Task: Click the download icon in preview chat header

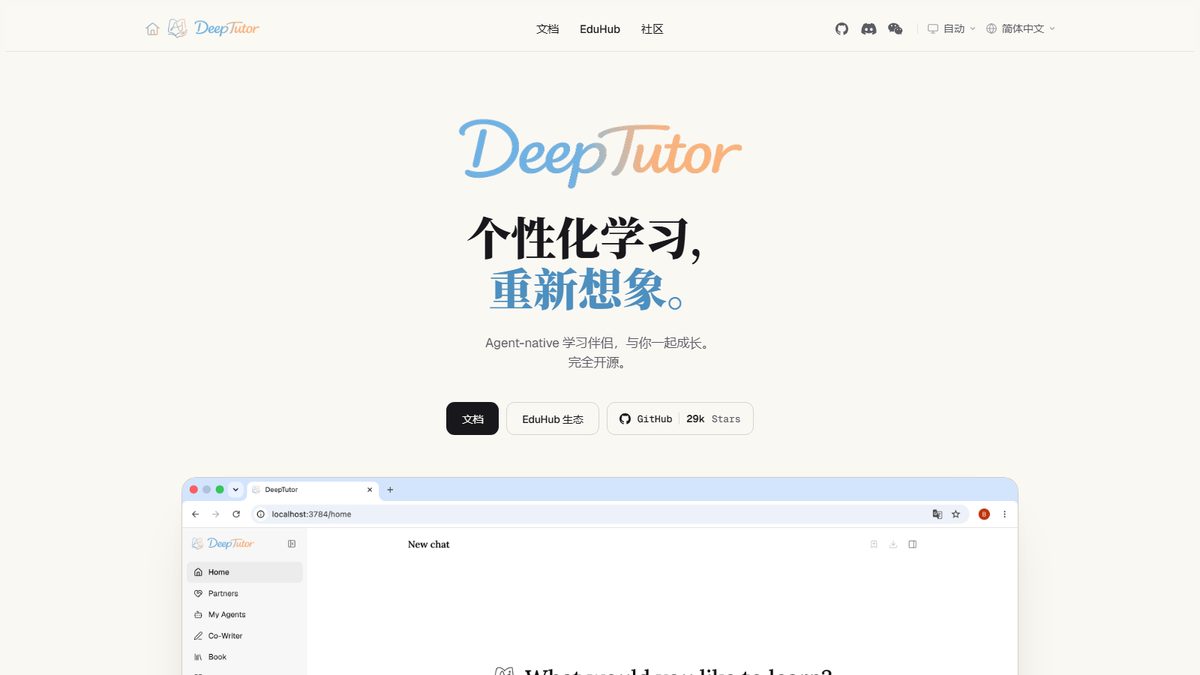Action: [893, 544]
